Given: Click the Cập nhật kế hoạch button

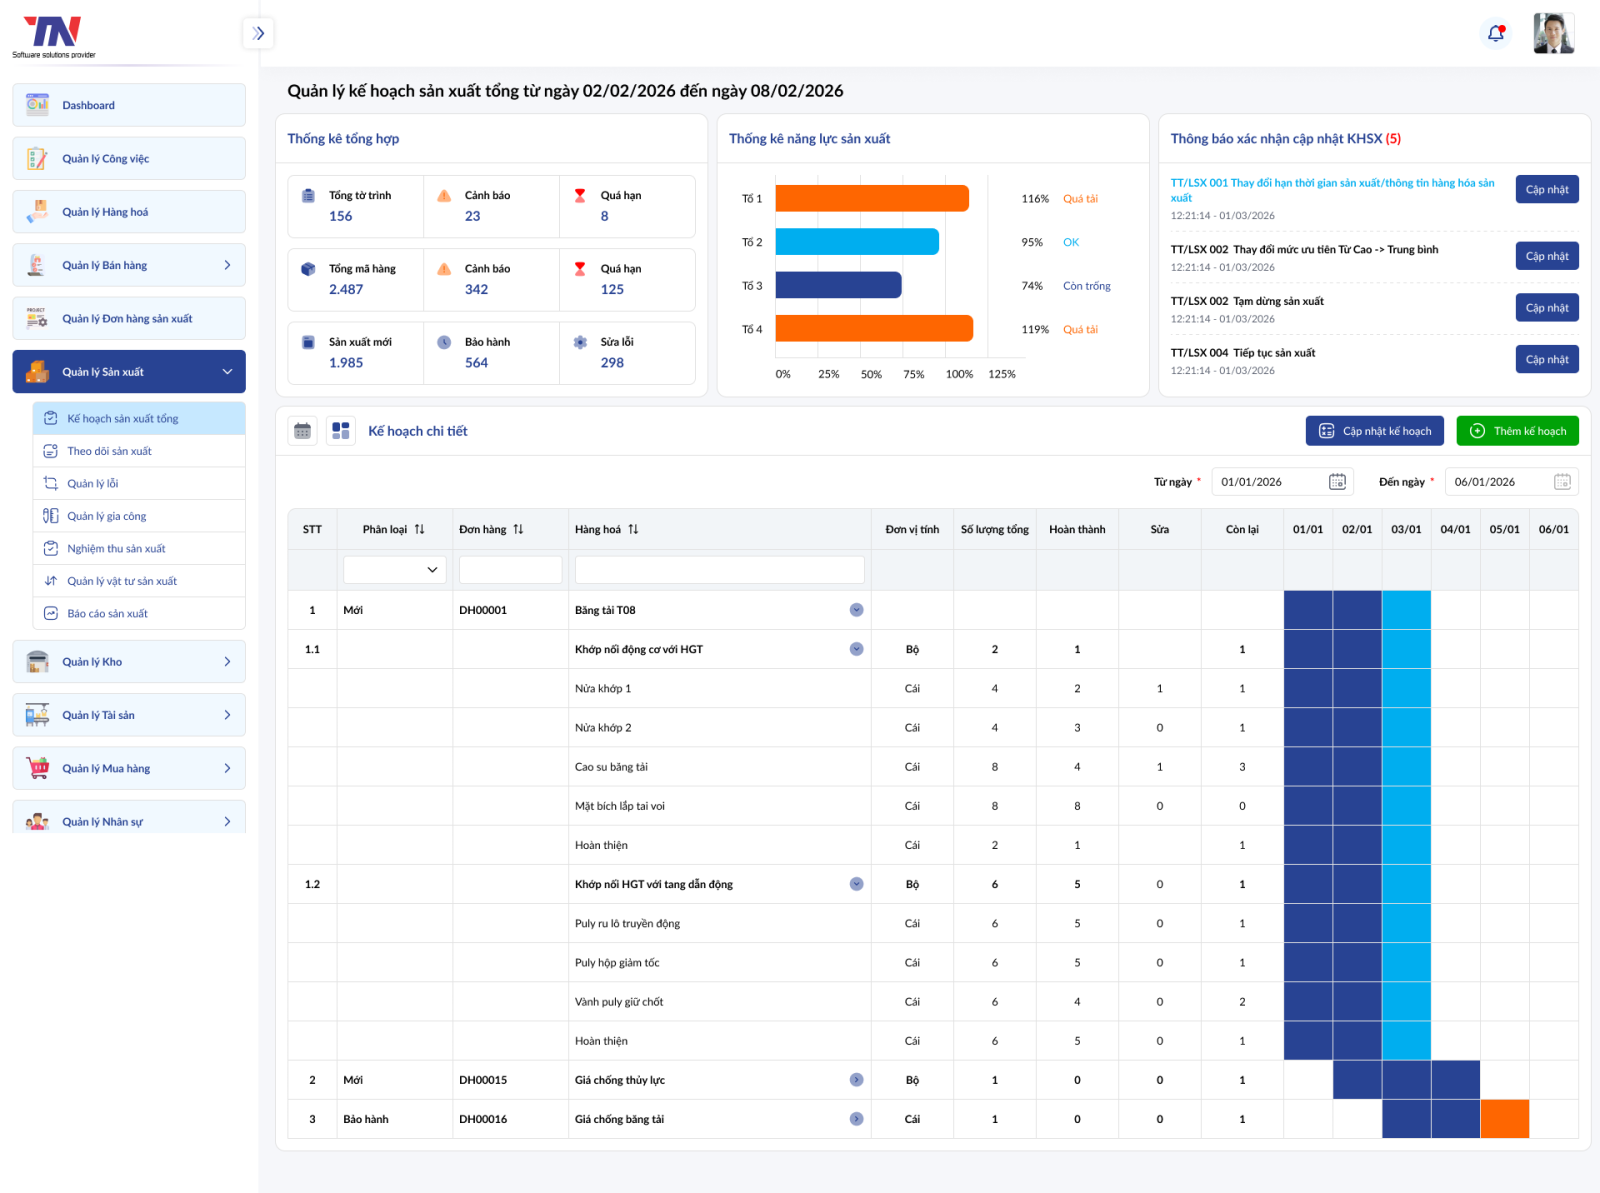Looking at the screenshot, I should click(x=1374, y=431).
